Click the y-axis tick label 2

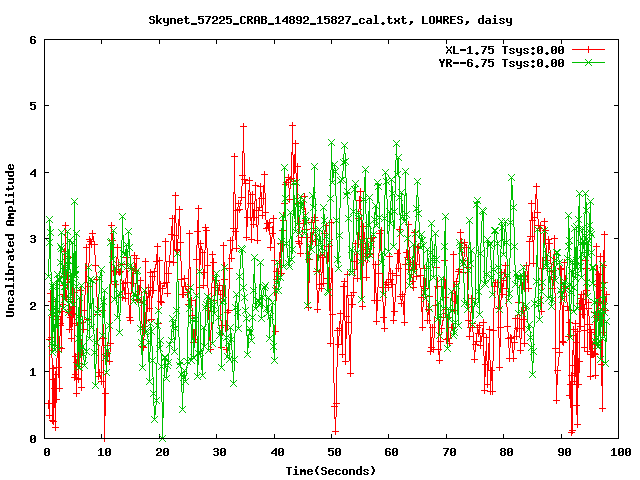[x=33, y=306]
